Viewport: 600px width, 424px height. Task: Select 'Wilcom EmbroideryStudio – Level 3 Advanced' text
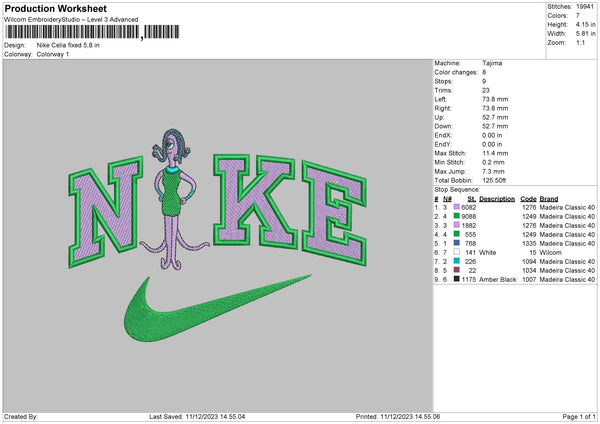click(x=71, y=19)
